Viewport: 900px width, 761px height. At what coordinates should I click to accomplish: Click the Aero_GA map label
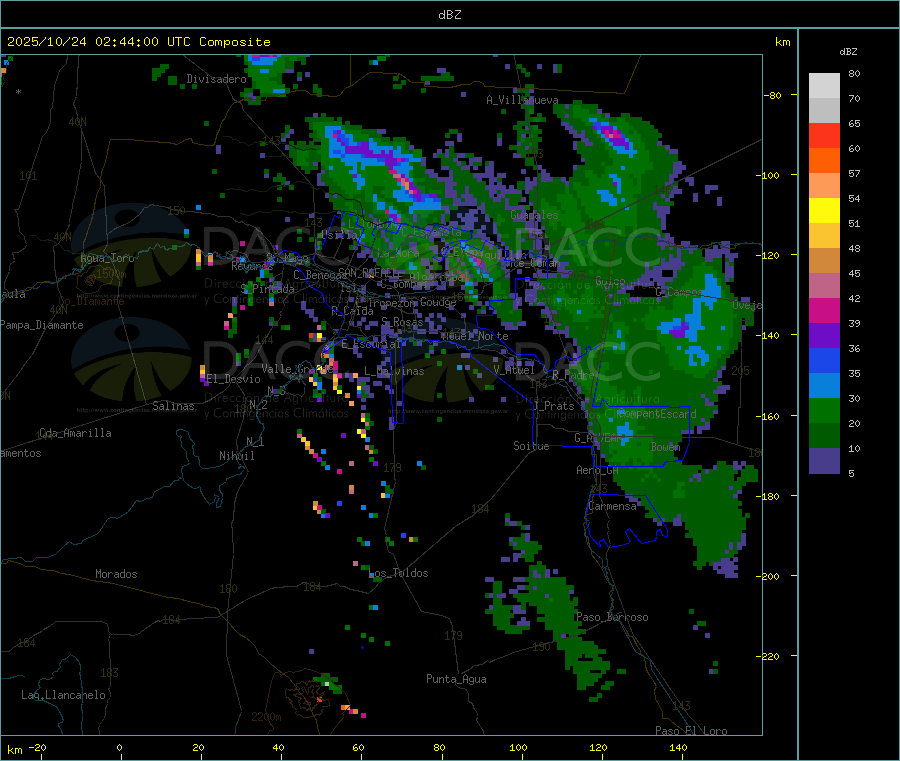[598, 470]
